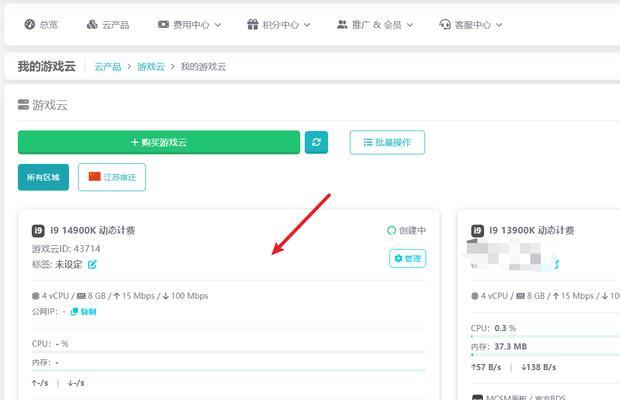Click the people icon beside 推广 & 会员
Viewport: 620px width, 400px height.
point(342,25)
